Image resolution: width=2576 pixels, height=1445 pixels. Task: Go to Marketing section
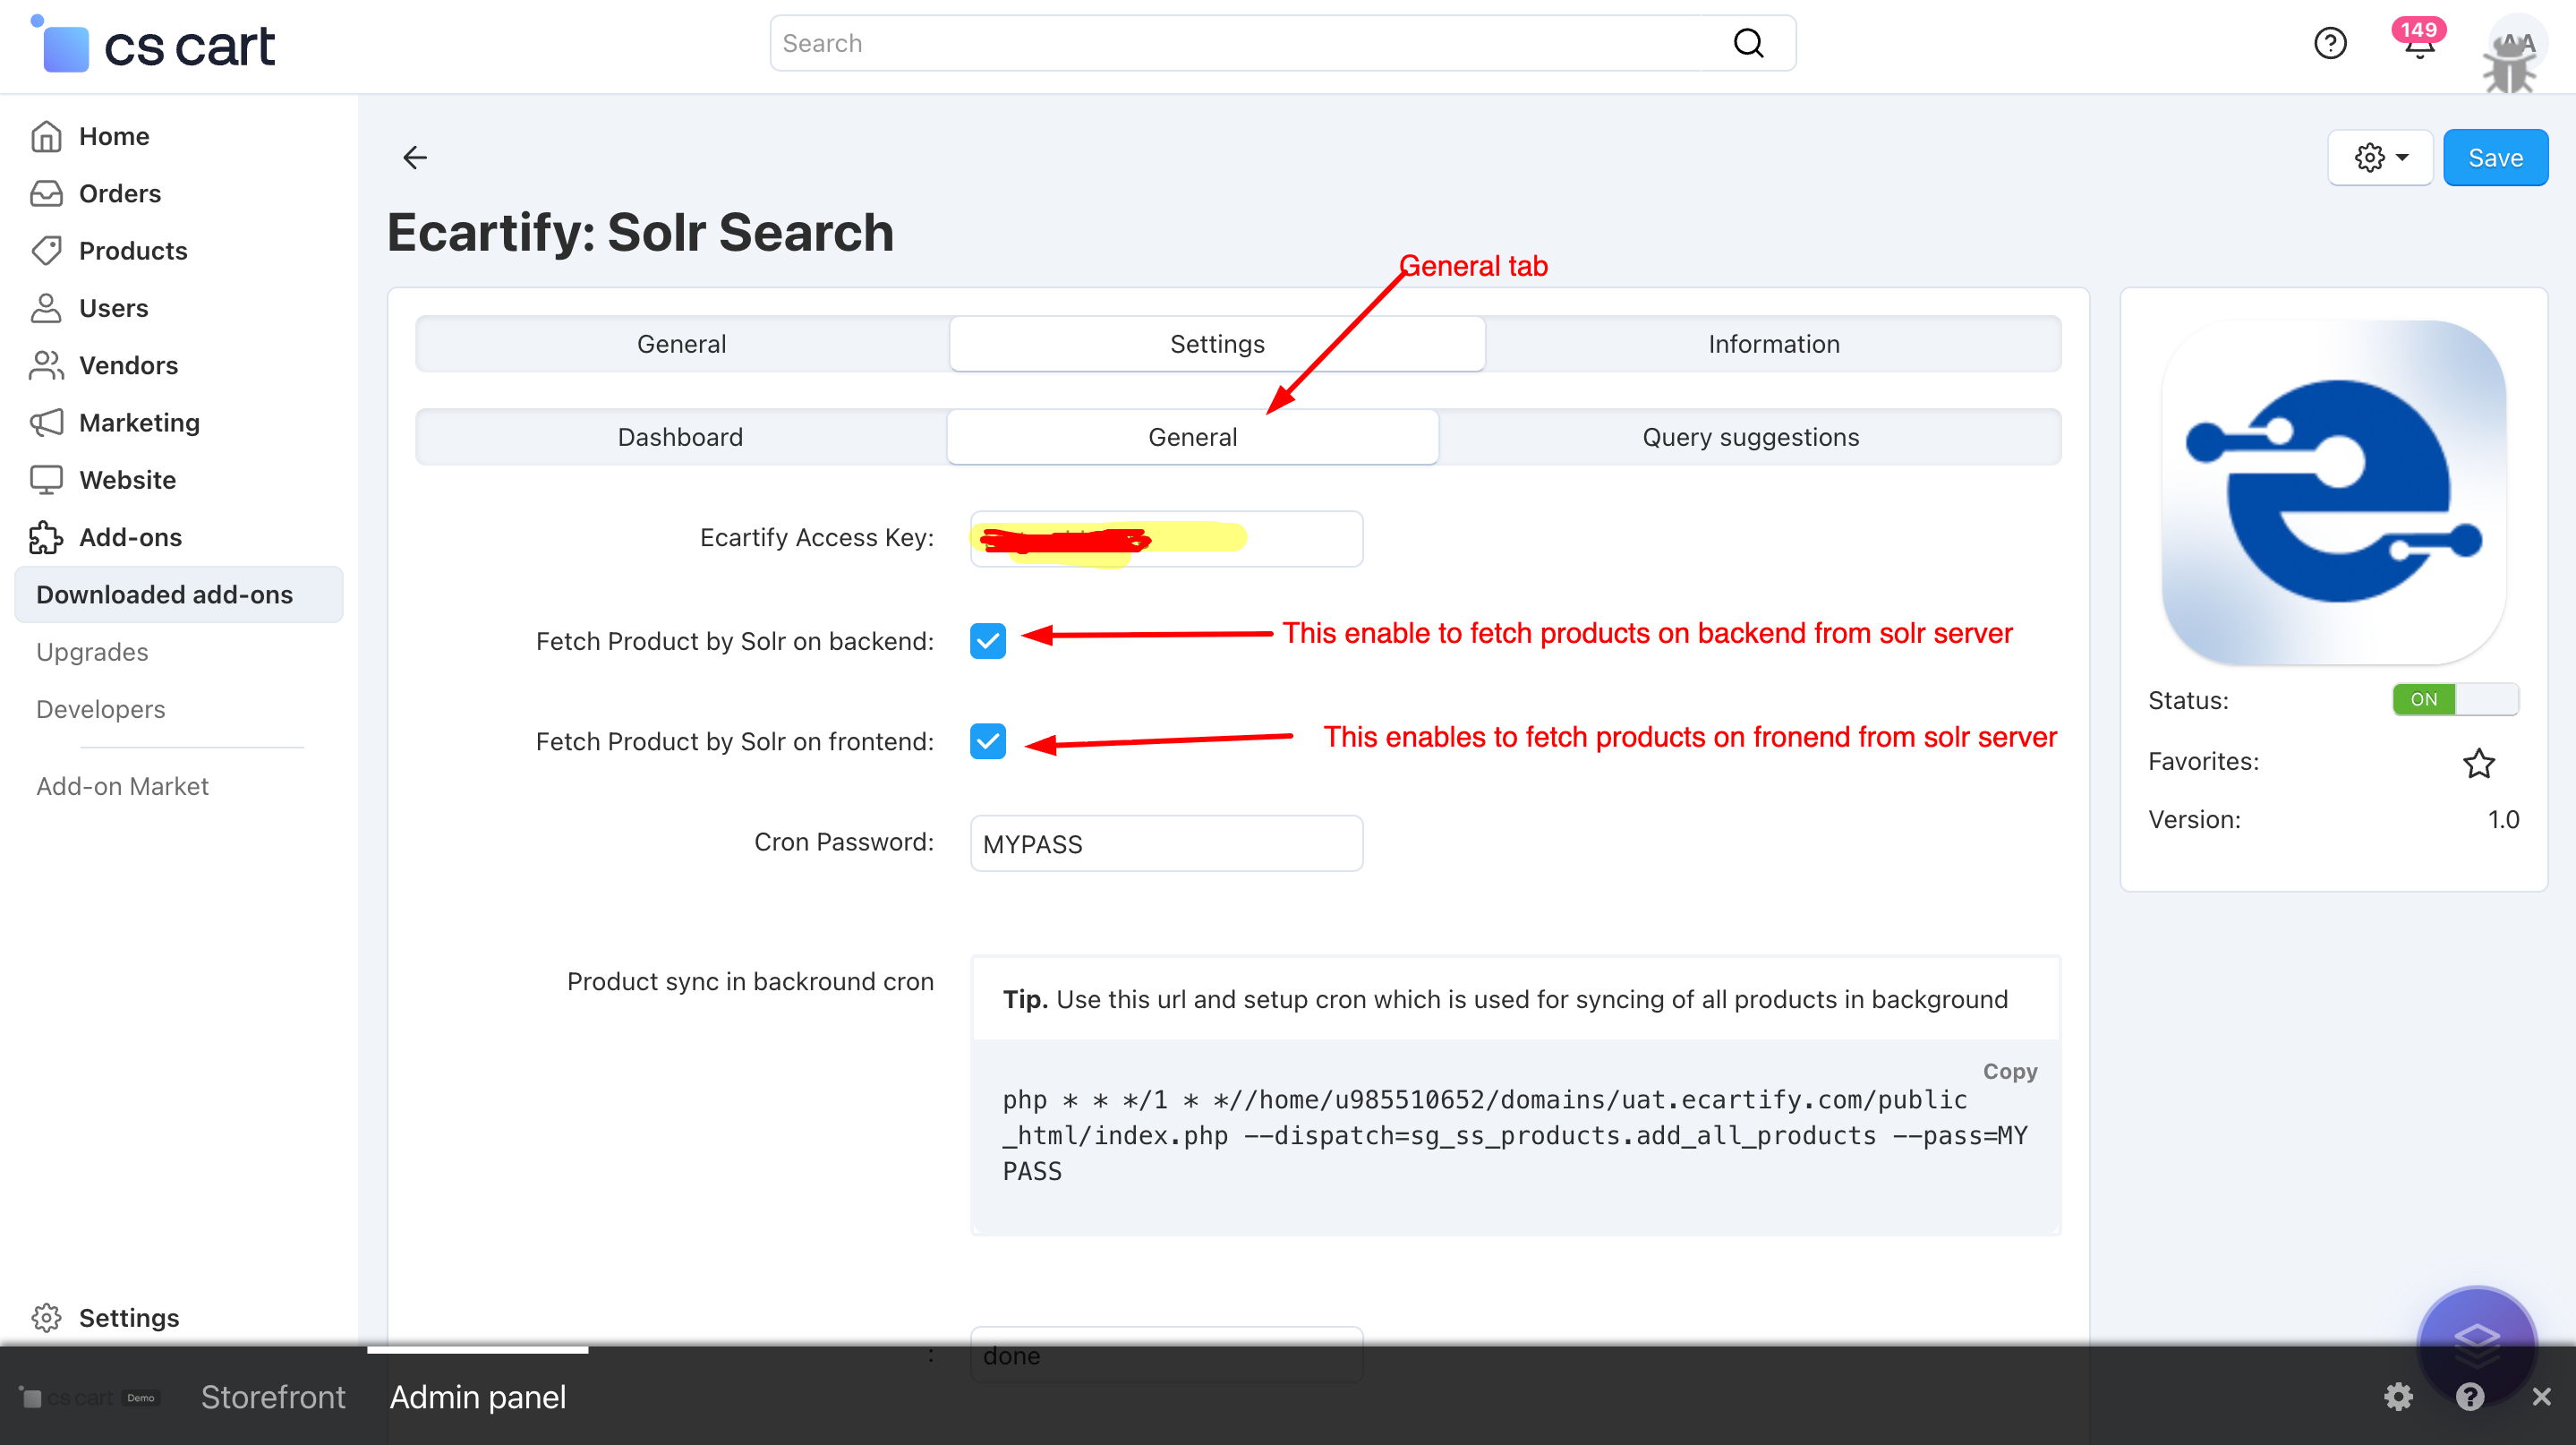140,422
